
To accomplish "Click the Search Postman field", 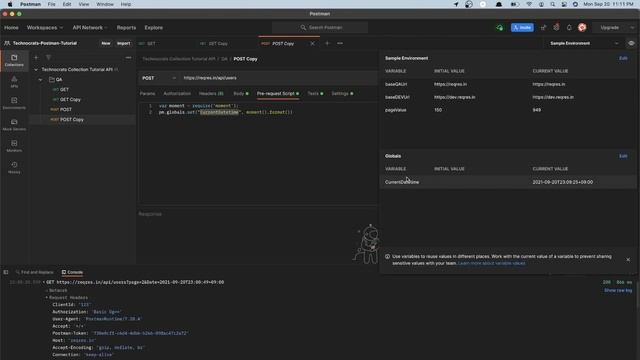I will pyautogui.click(x=320, y=27).
